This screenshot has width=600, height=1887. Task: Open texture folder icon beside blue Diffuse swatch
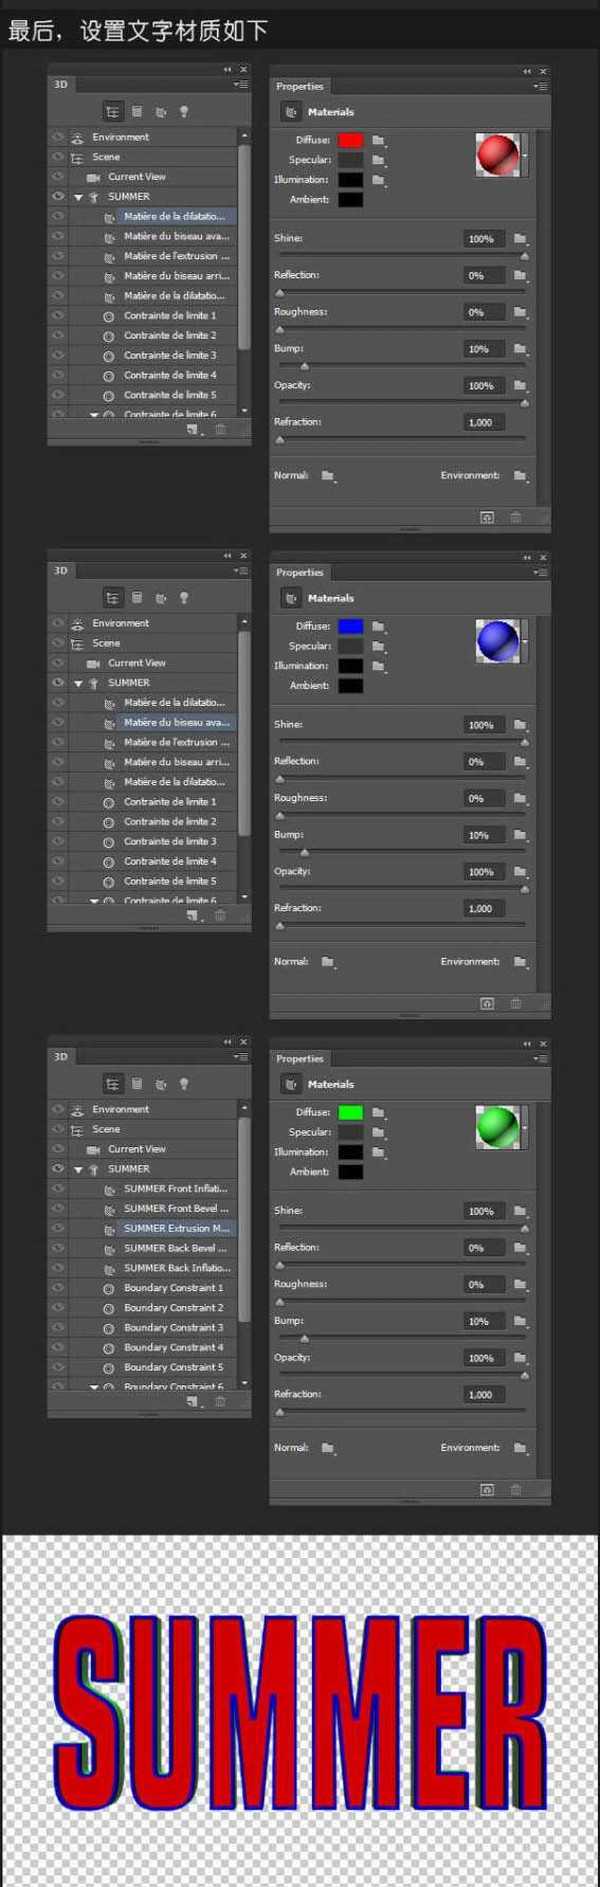(378, 626)
